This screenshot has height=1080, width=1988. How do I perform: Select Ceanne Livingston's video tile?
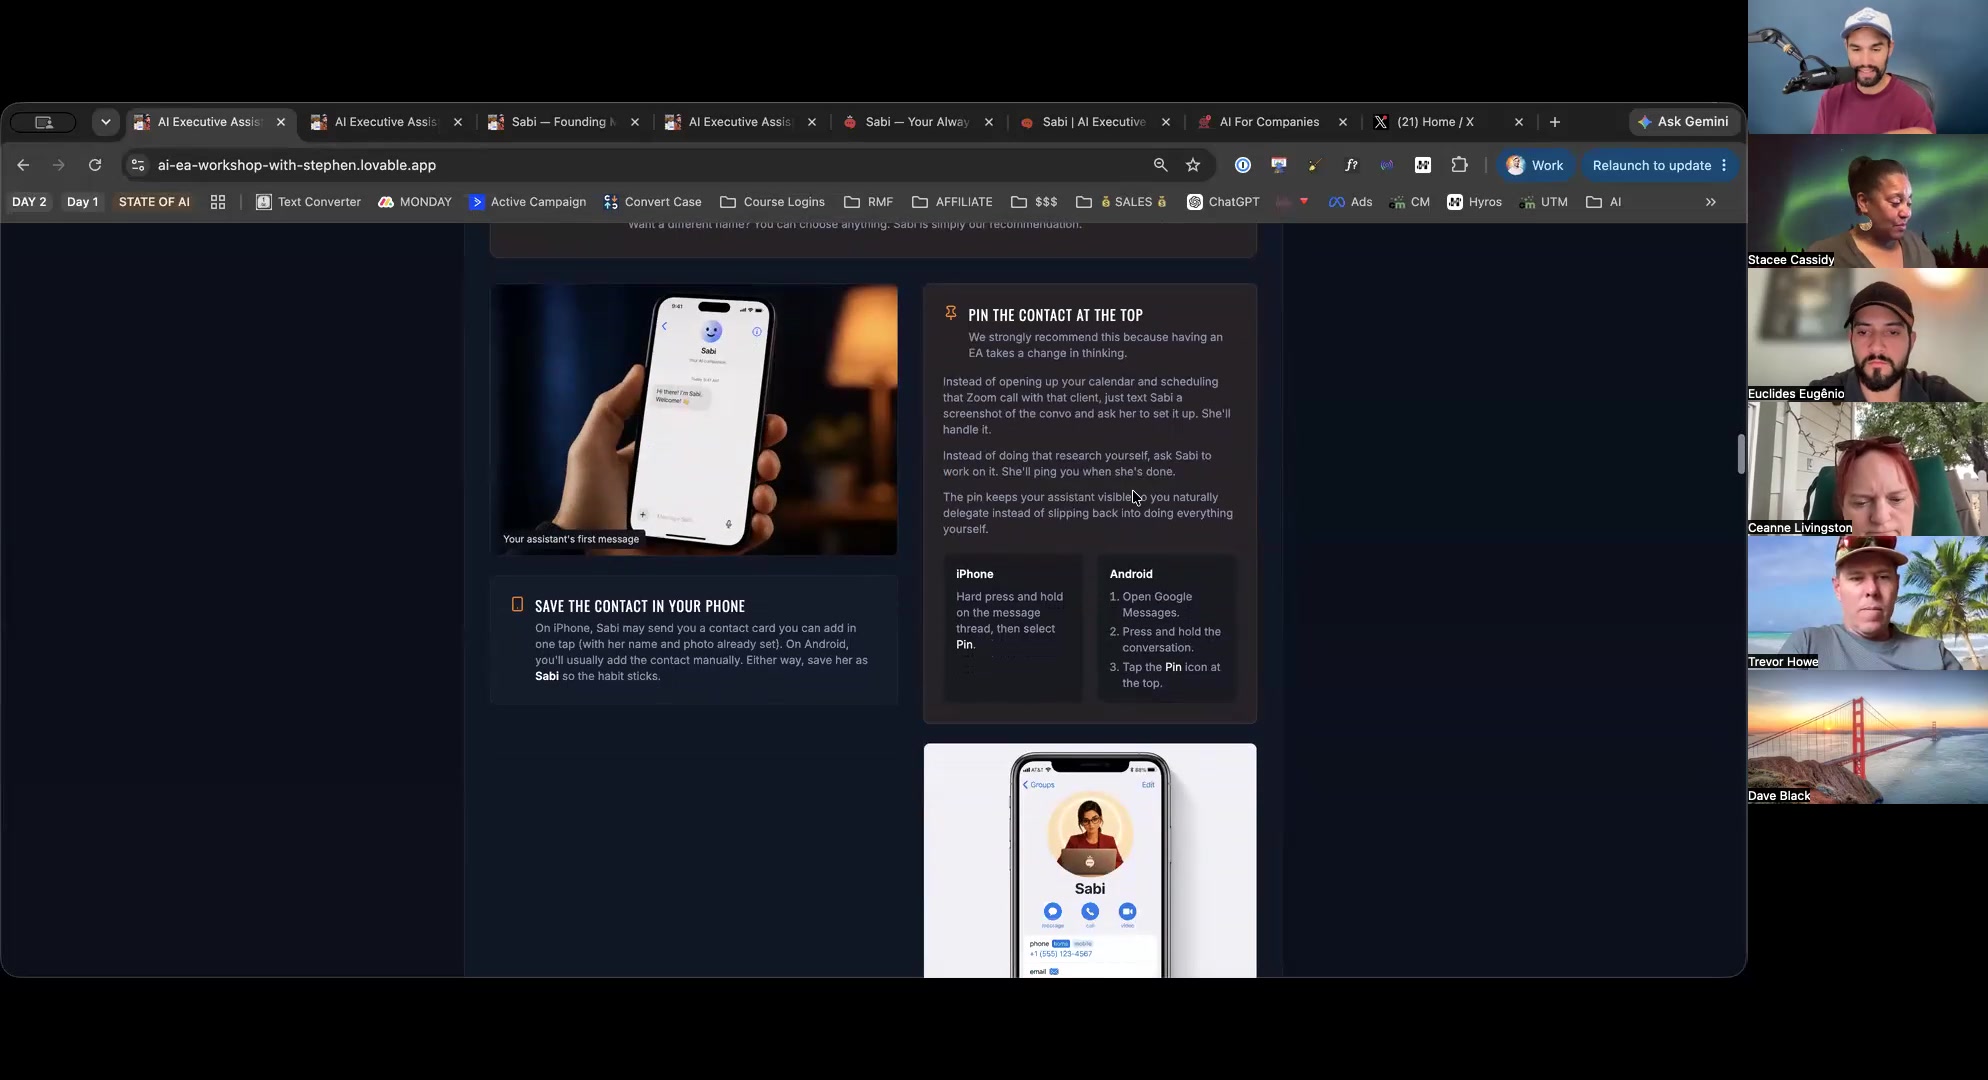[x=1868, y=469]
